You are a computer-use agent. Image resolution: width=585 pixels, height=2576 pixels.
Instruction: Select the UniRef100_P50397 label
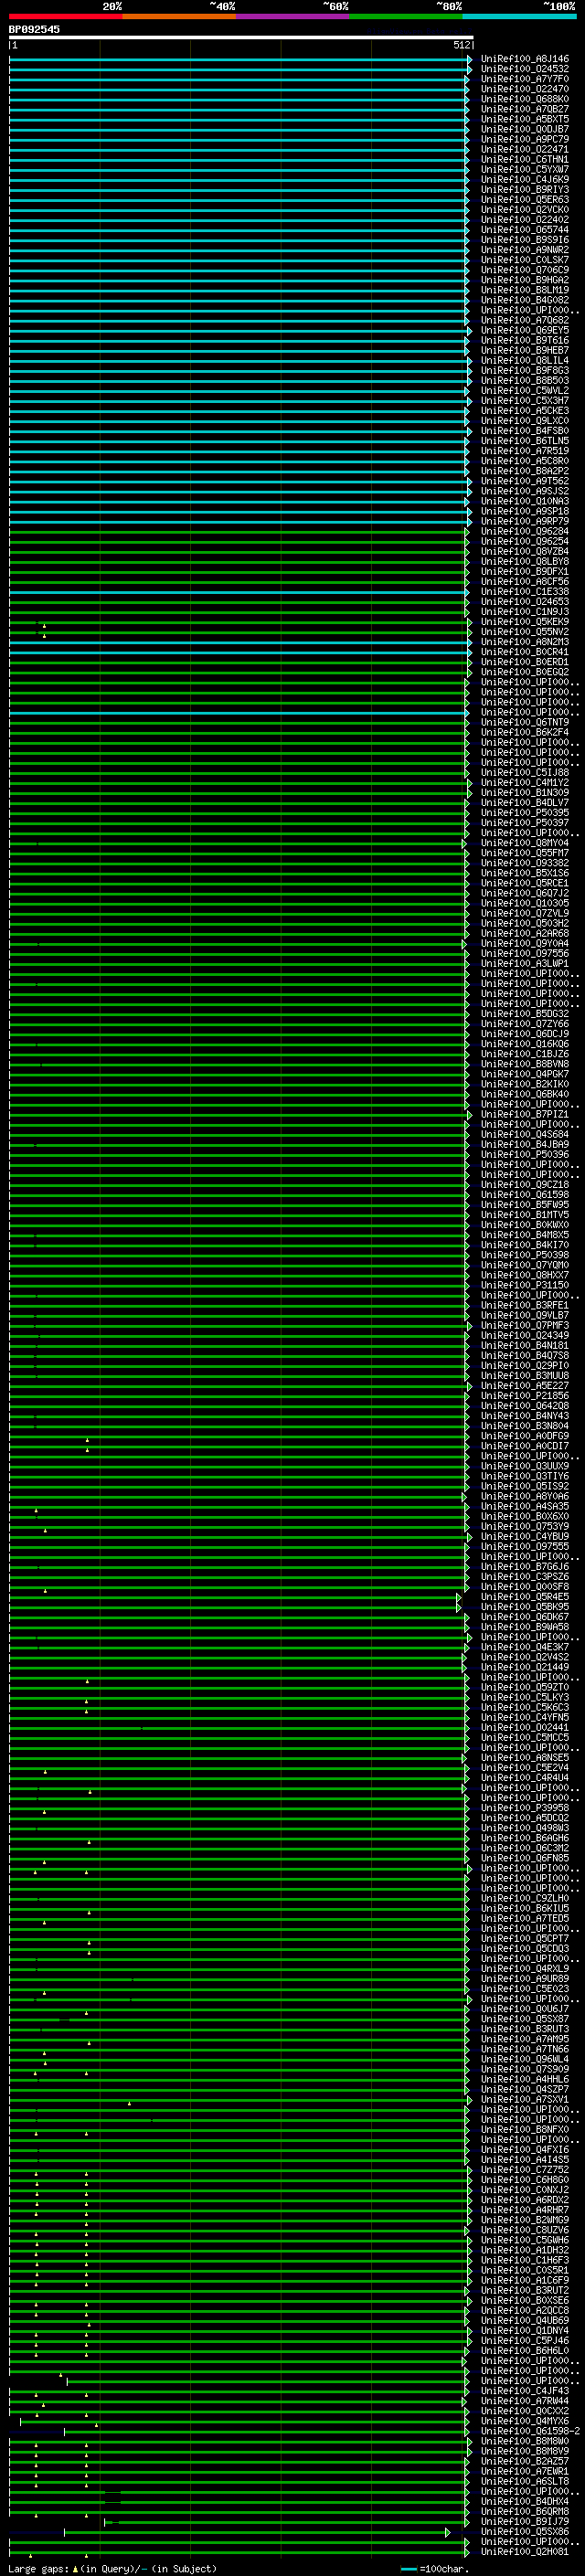click(x=525, y=822)
